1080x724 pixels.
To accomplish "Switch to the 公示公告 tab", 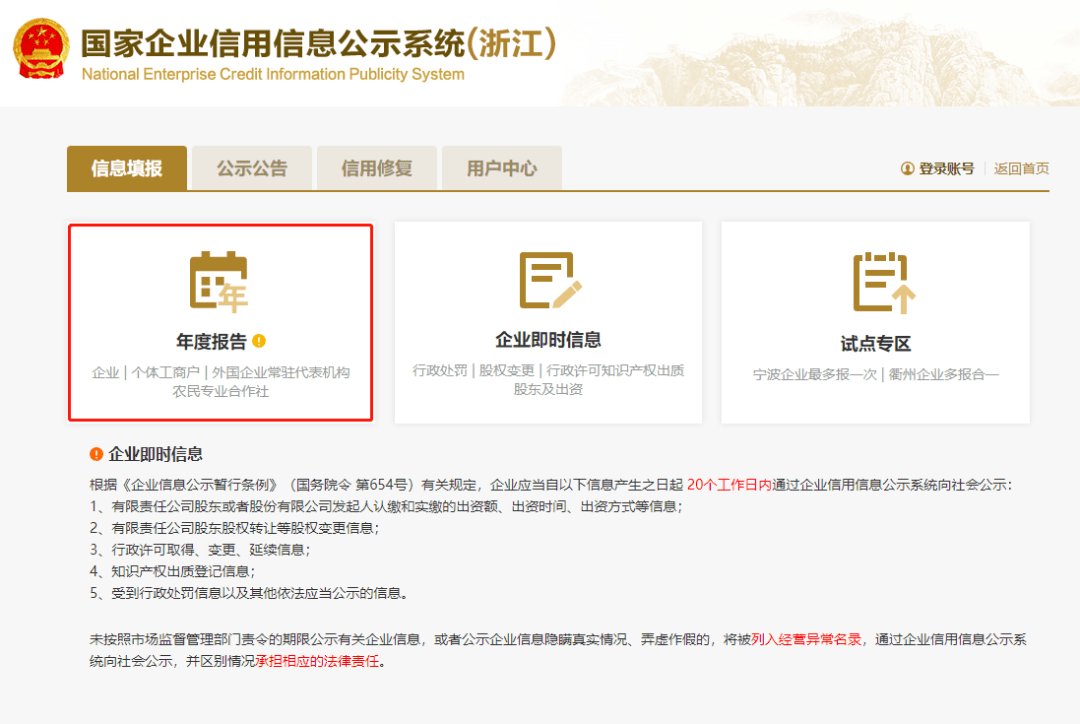I will pyautogui.click(x=251, y=168).
